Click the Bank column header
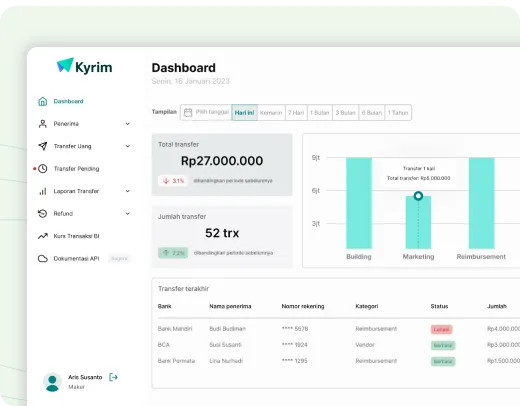Screen dimensions: 520x406 (165, 306)
